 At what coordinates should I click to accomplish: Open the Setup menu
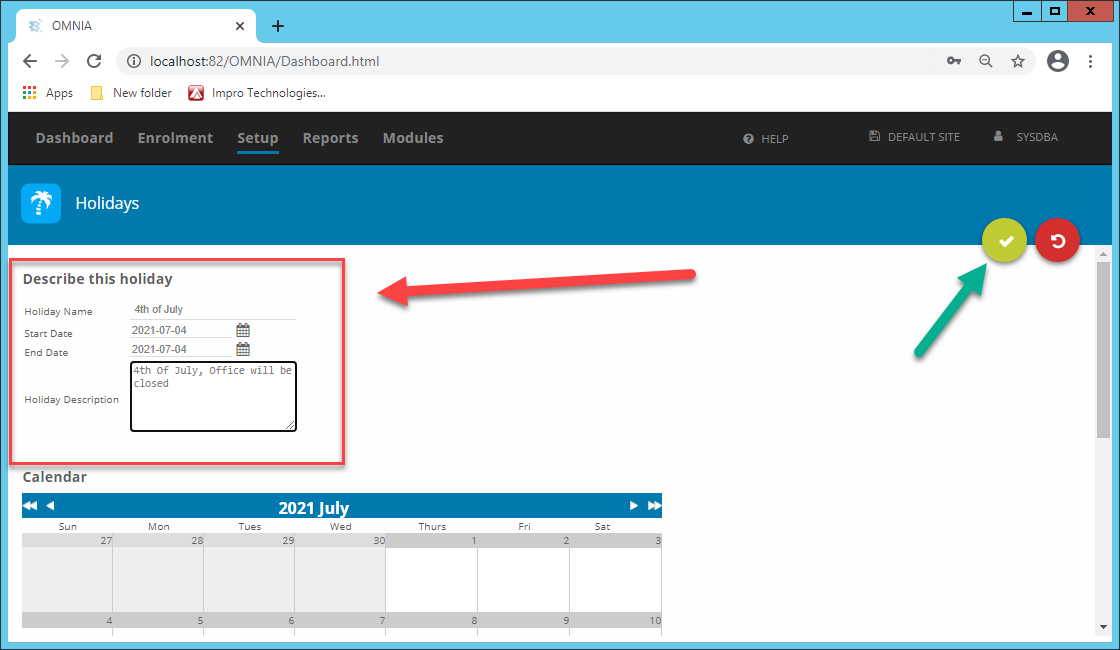[x=258, y=138]
